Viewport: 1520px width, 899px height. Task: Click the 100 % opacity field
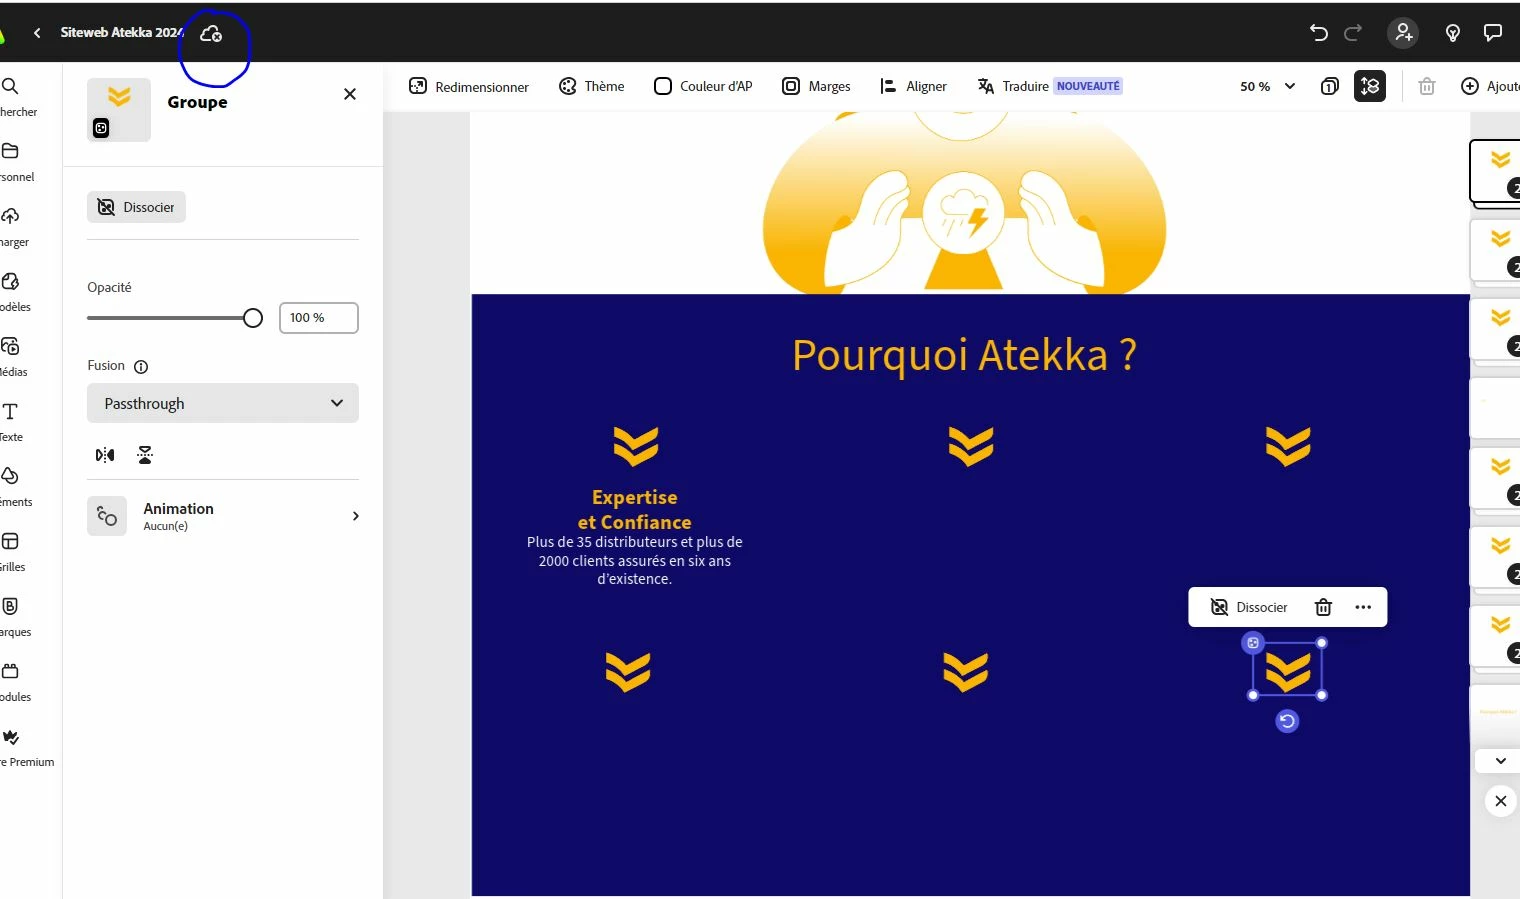(x=319, y=318)
